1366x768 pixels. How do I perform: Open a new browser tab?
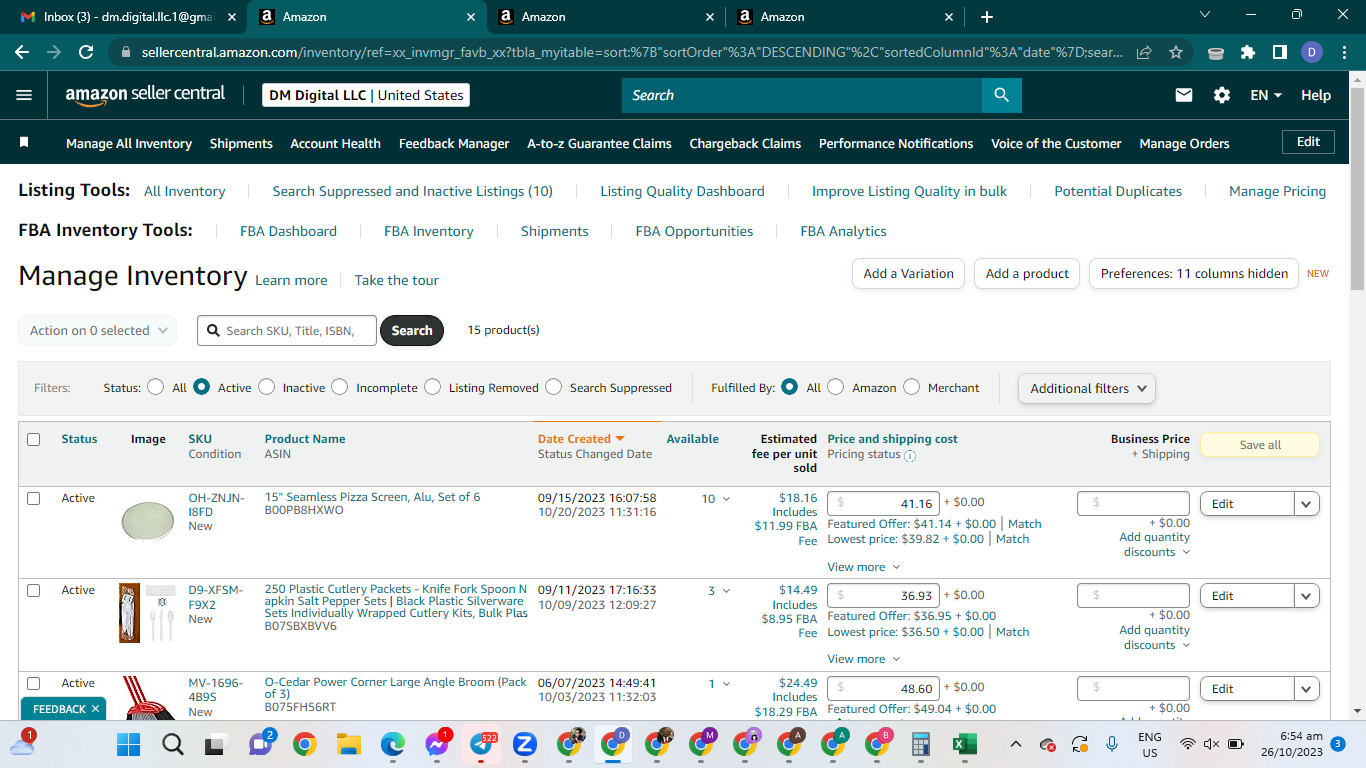[987, 17]
